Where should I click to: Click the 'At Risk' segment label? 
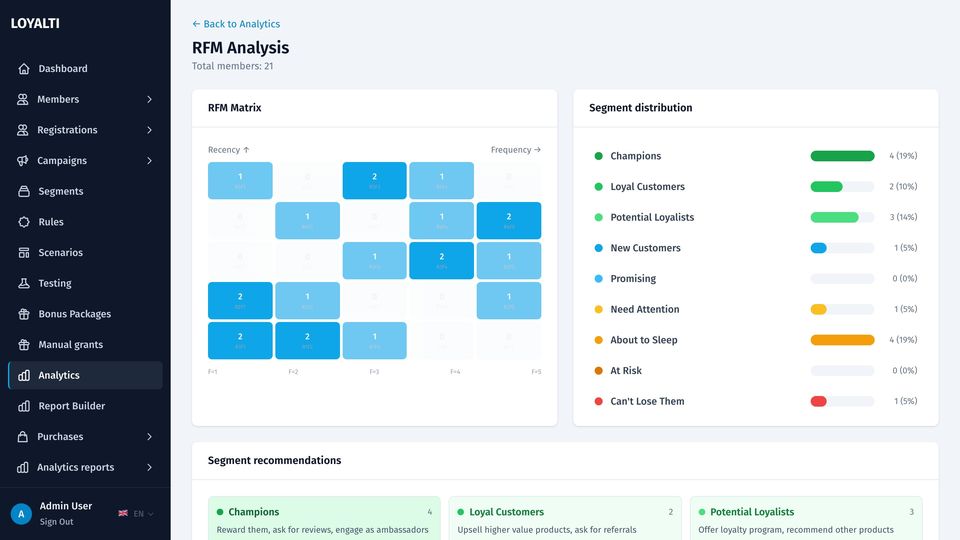click(x=626, y=370)
